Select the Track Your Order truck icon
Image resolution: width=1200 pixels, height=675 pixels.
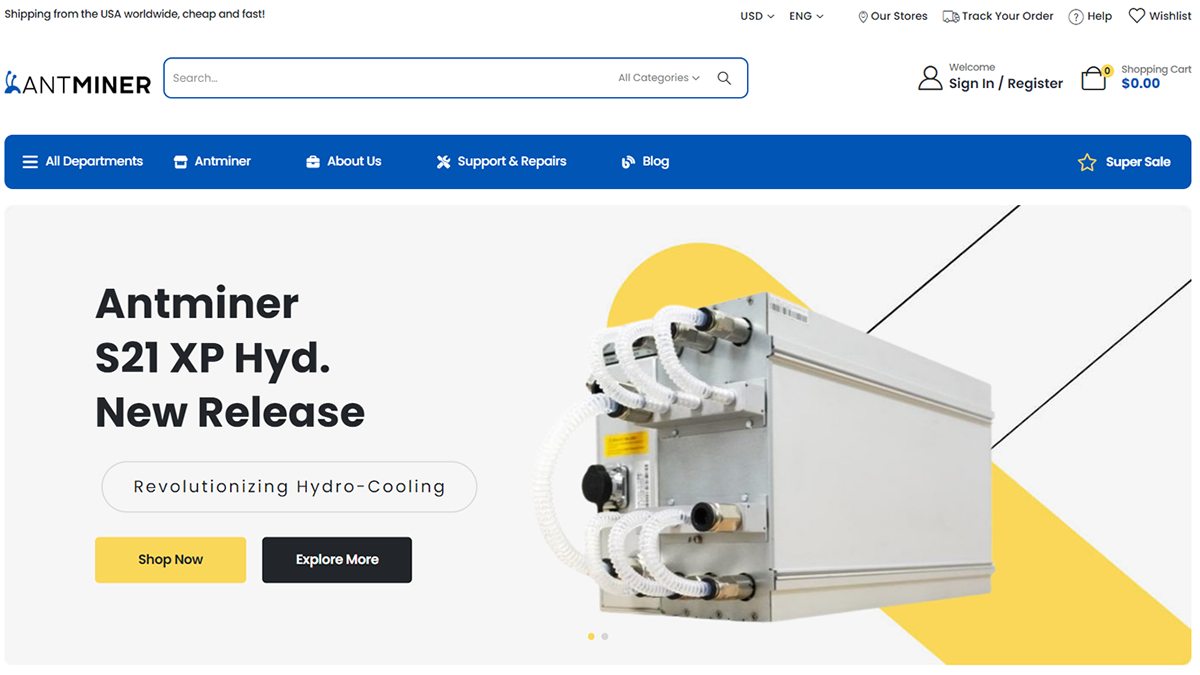(x=948, y=16)
